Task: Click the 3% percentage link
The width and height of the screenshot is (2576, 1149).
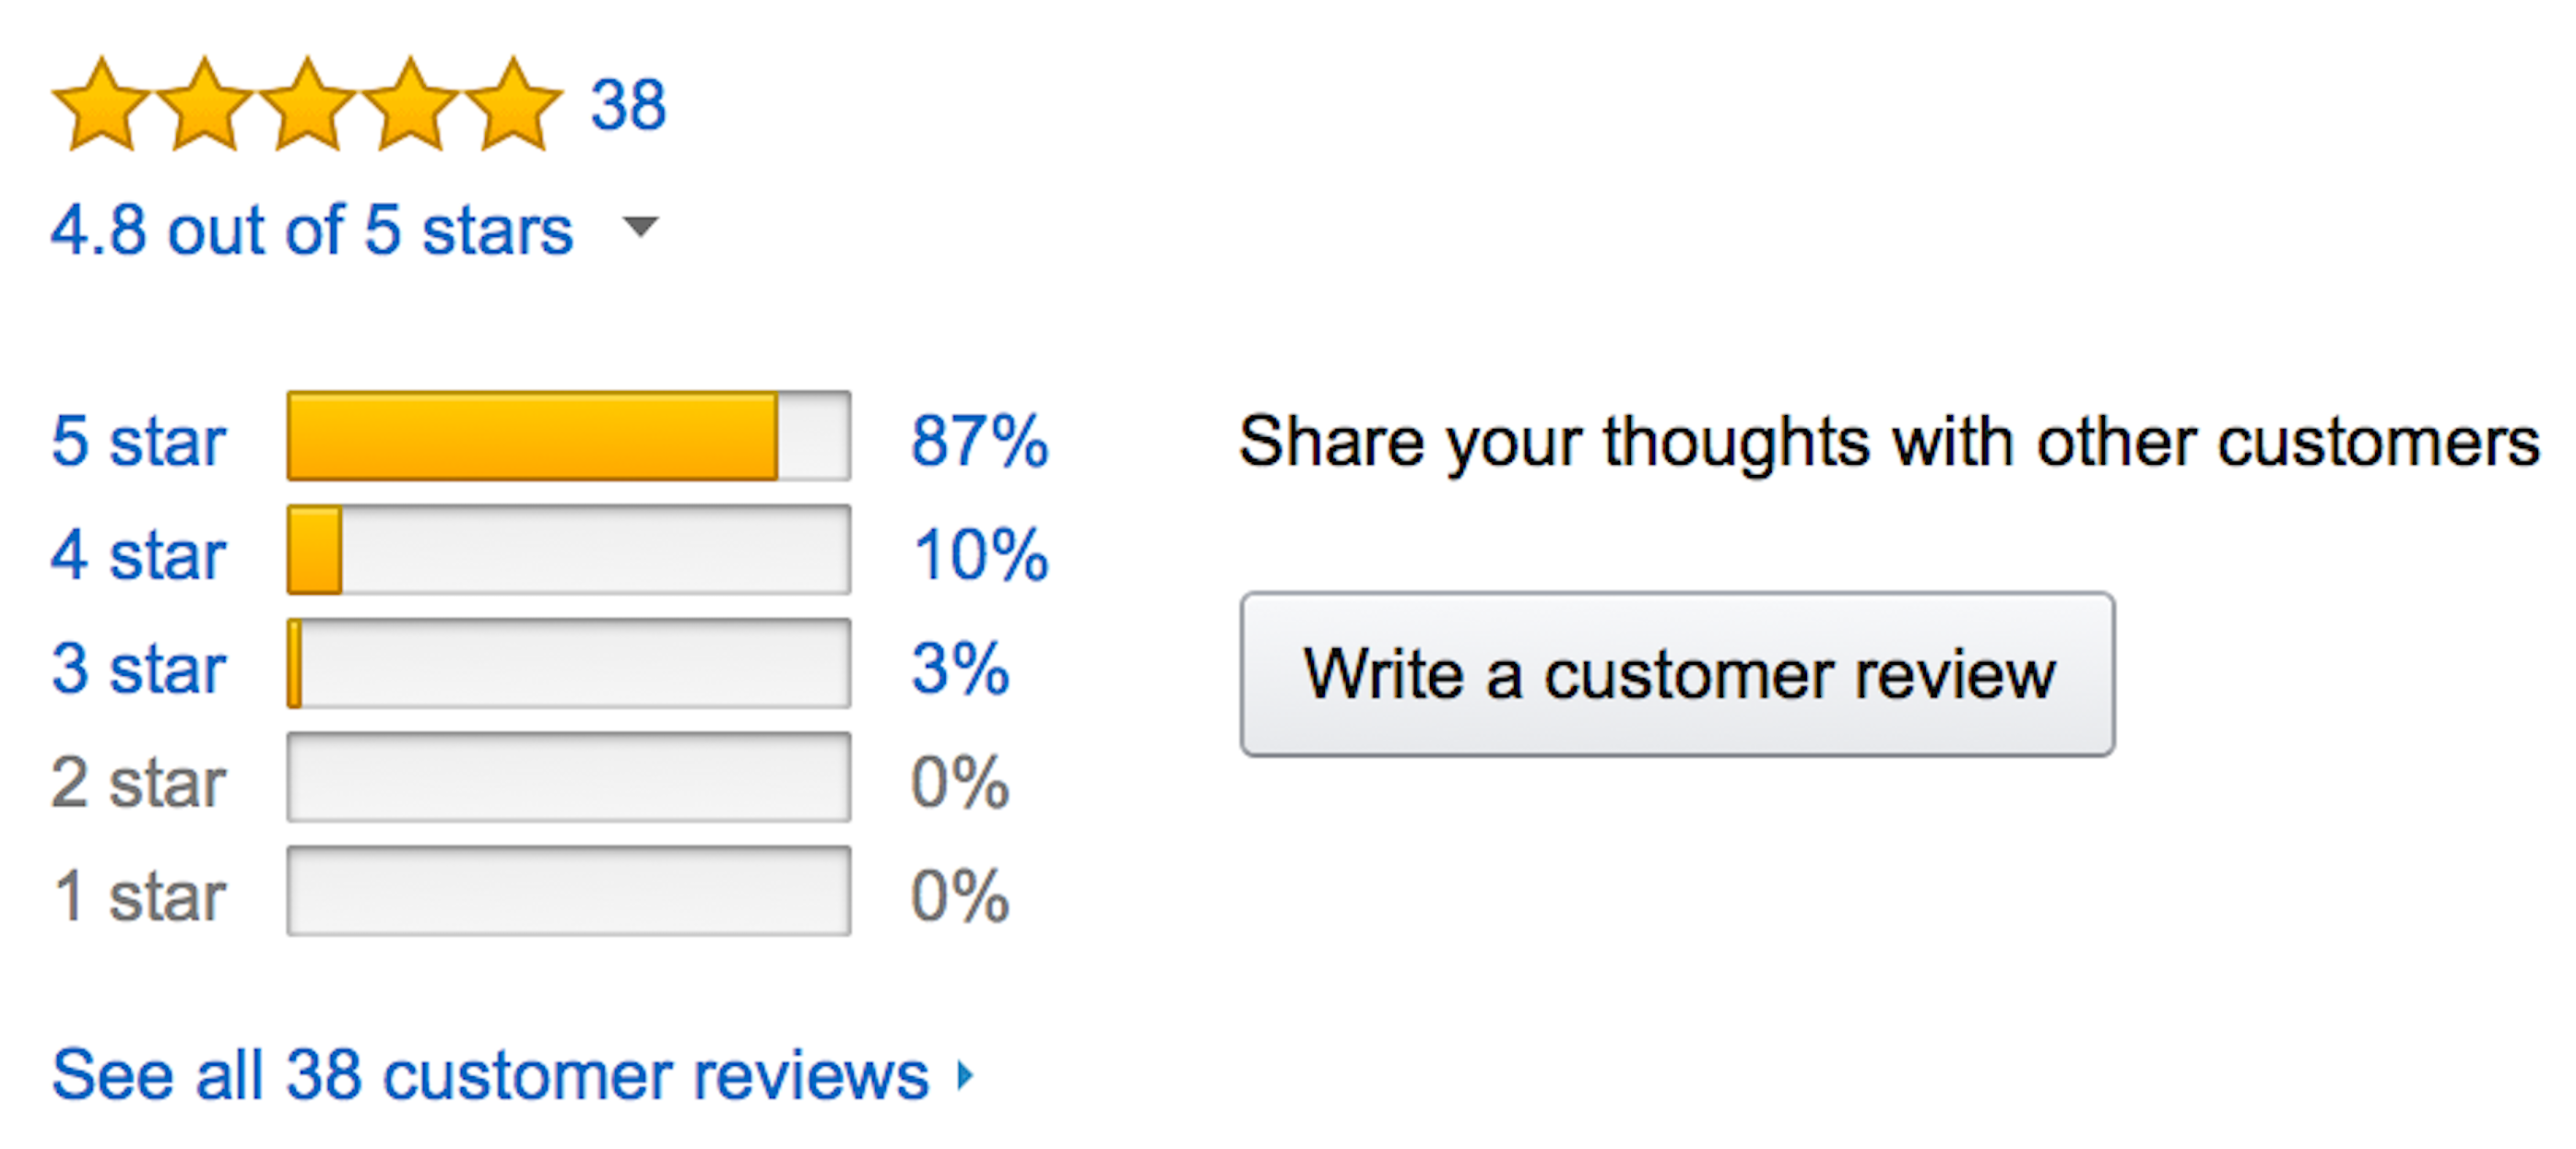Action: click(x=960, y=669)
